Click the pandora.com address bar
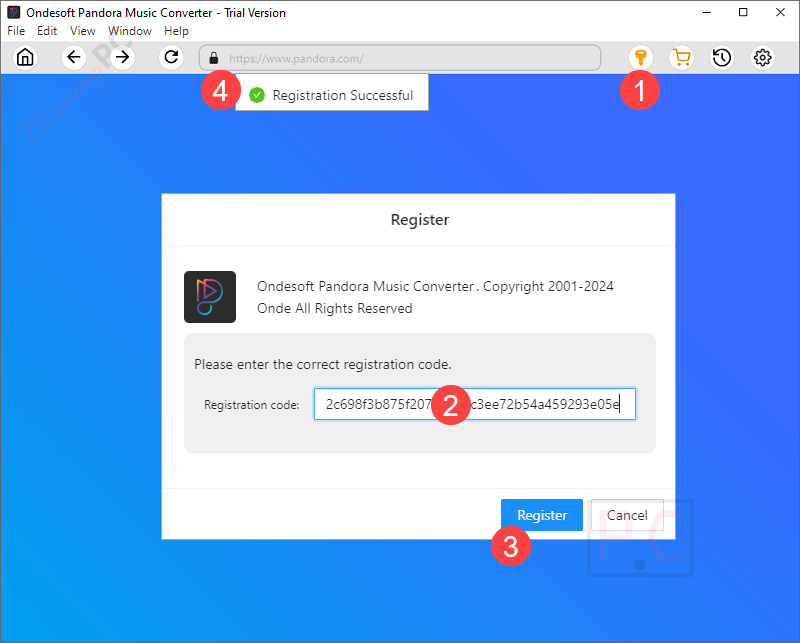The image size is (800, 643). pyautogui.click(x=399, y=58)
